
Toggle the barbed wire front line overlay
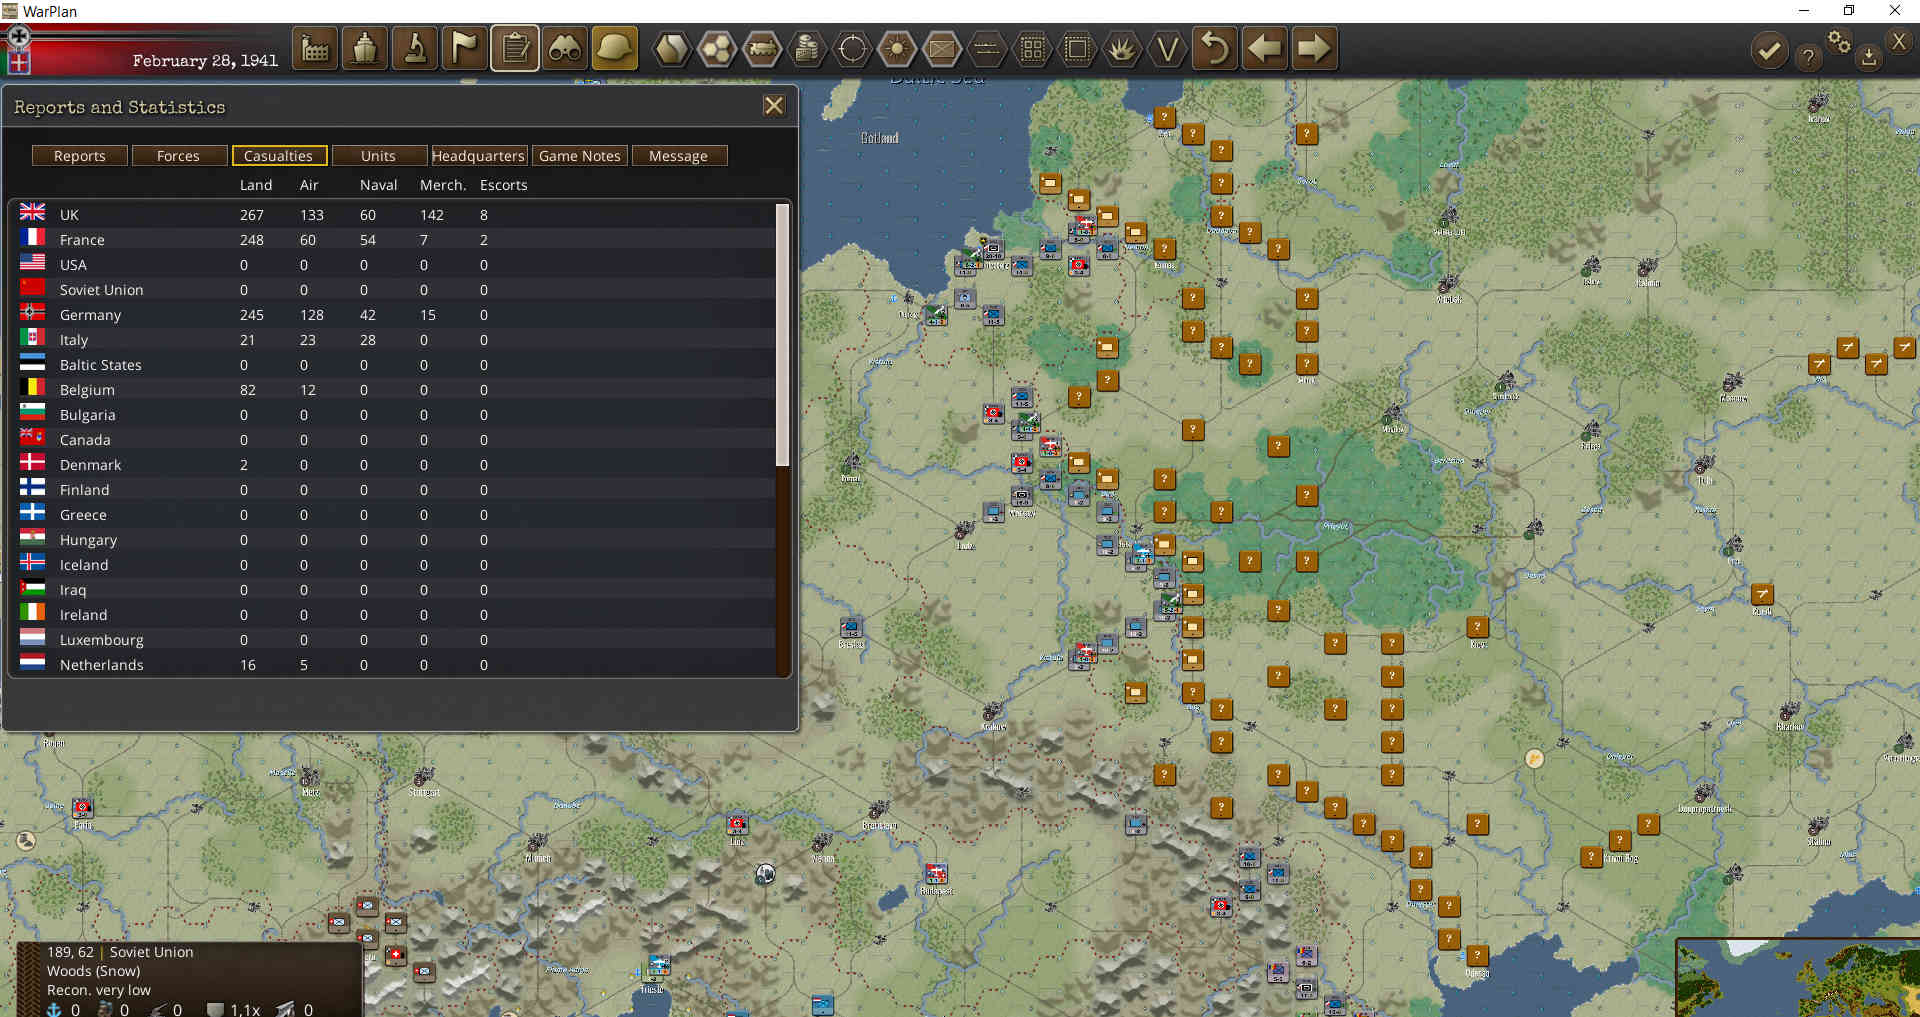click(x=987, y=48)
